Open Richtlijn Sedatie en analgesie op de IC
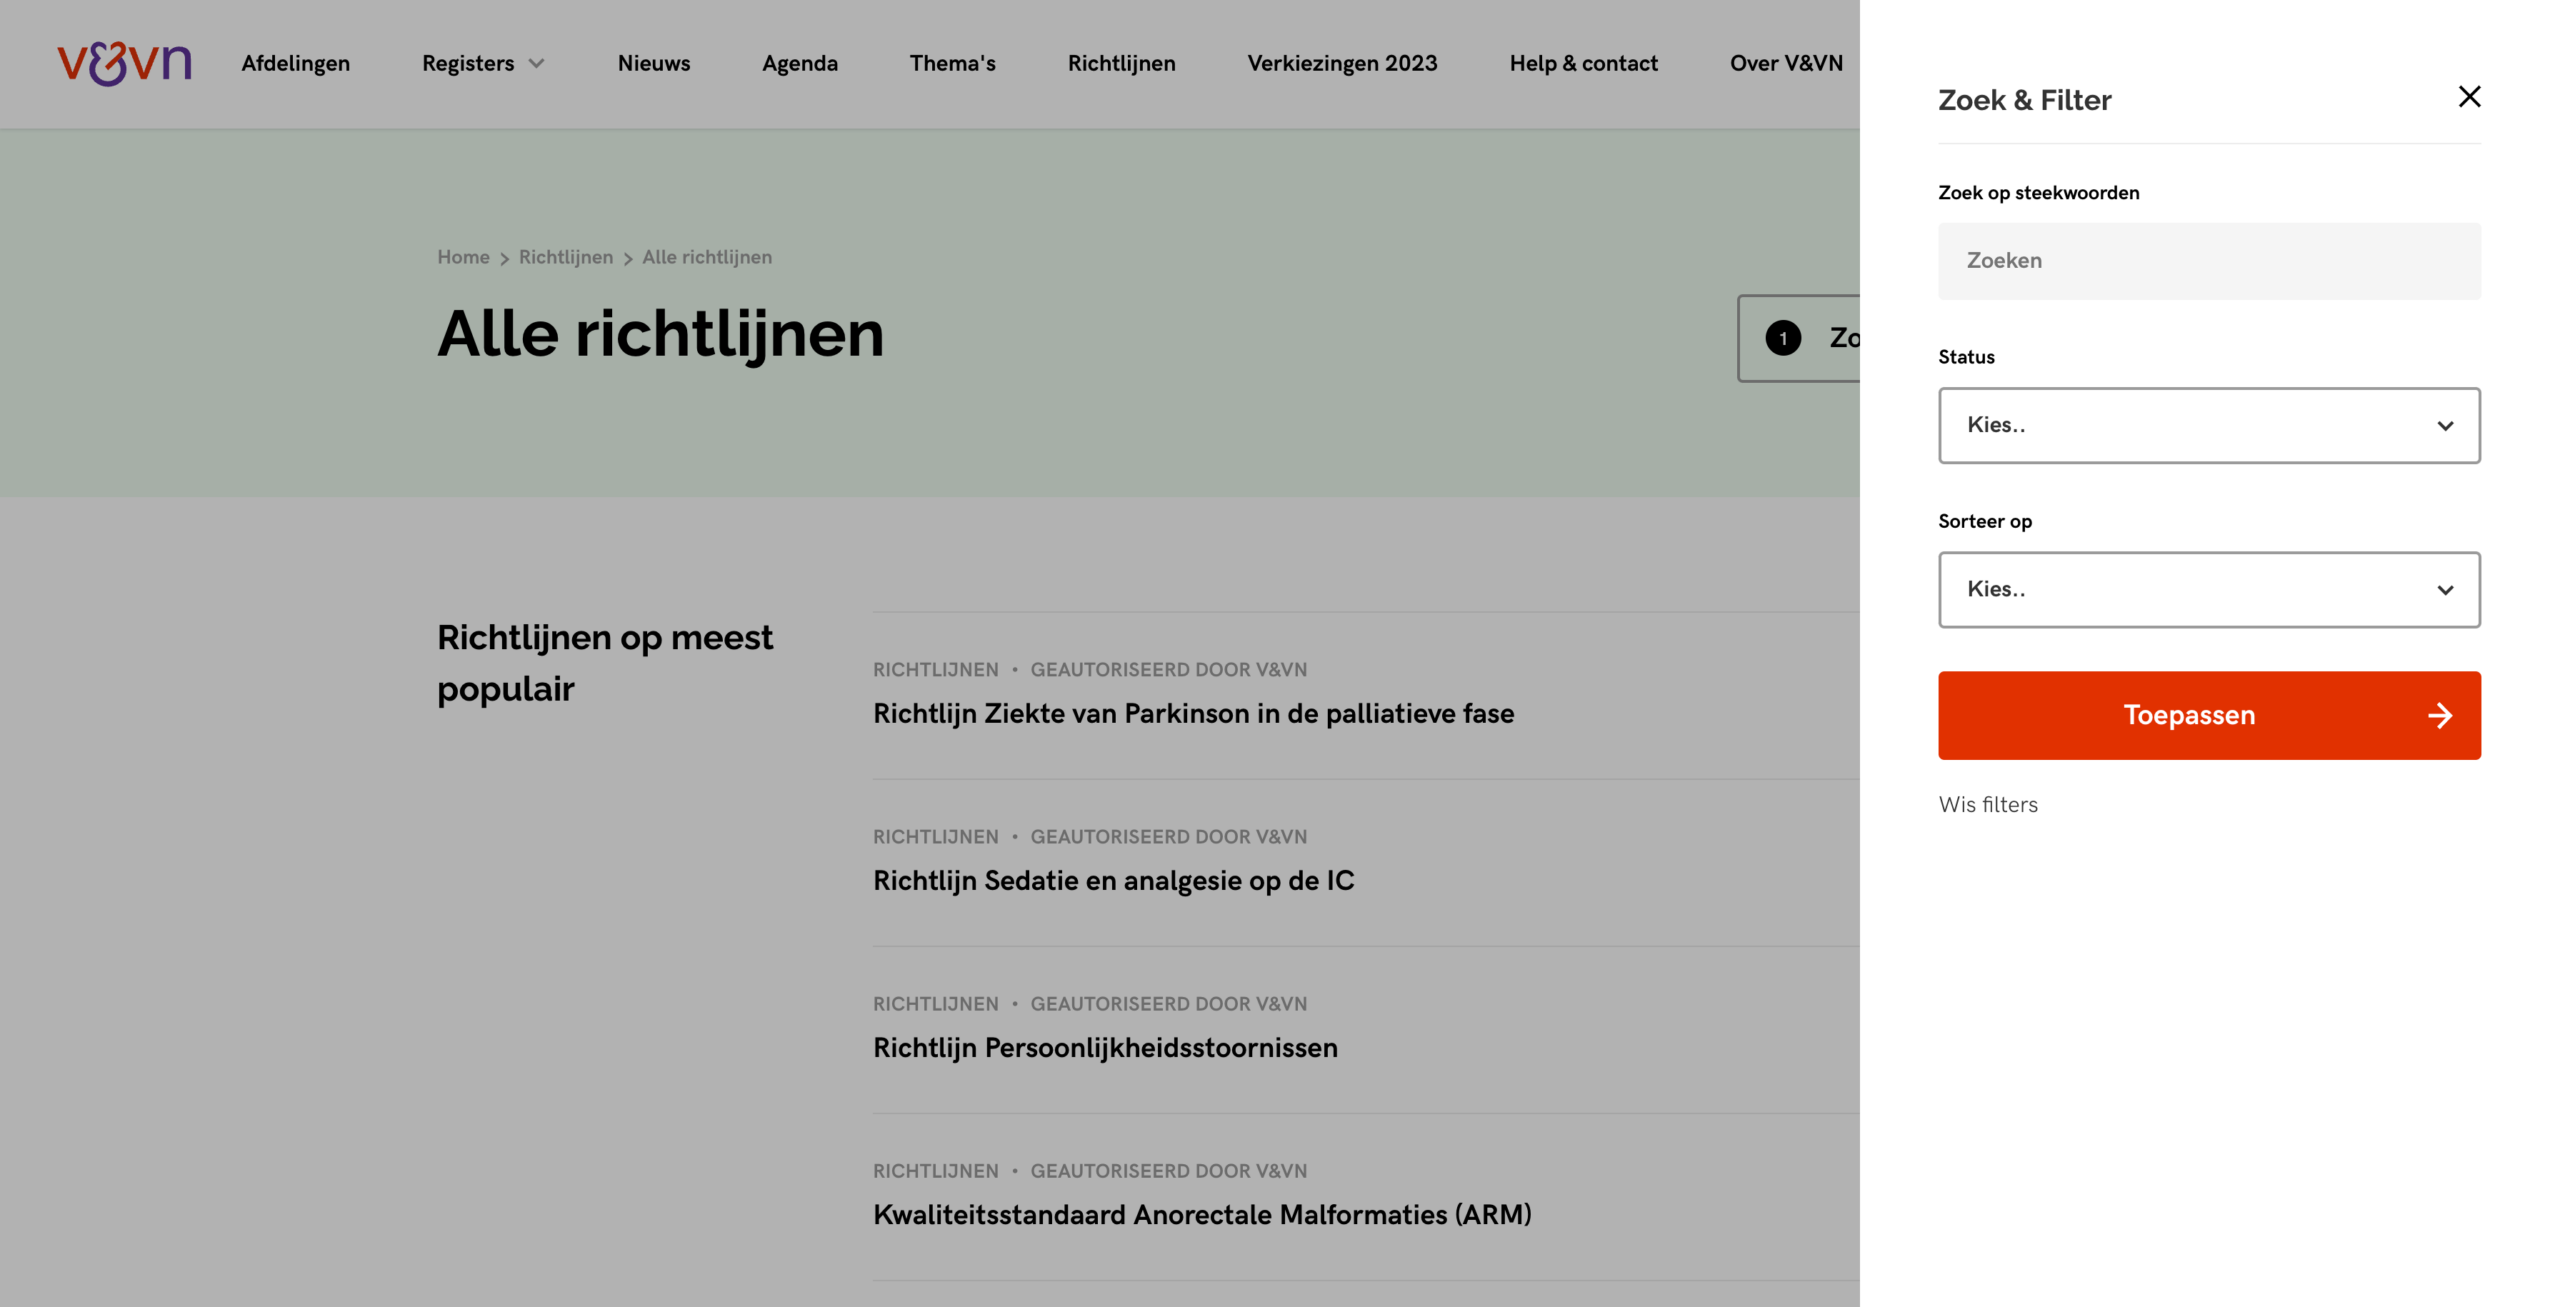The image size is (2560, 1307). pyautogui.click(x=1113, y=880)
